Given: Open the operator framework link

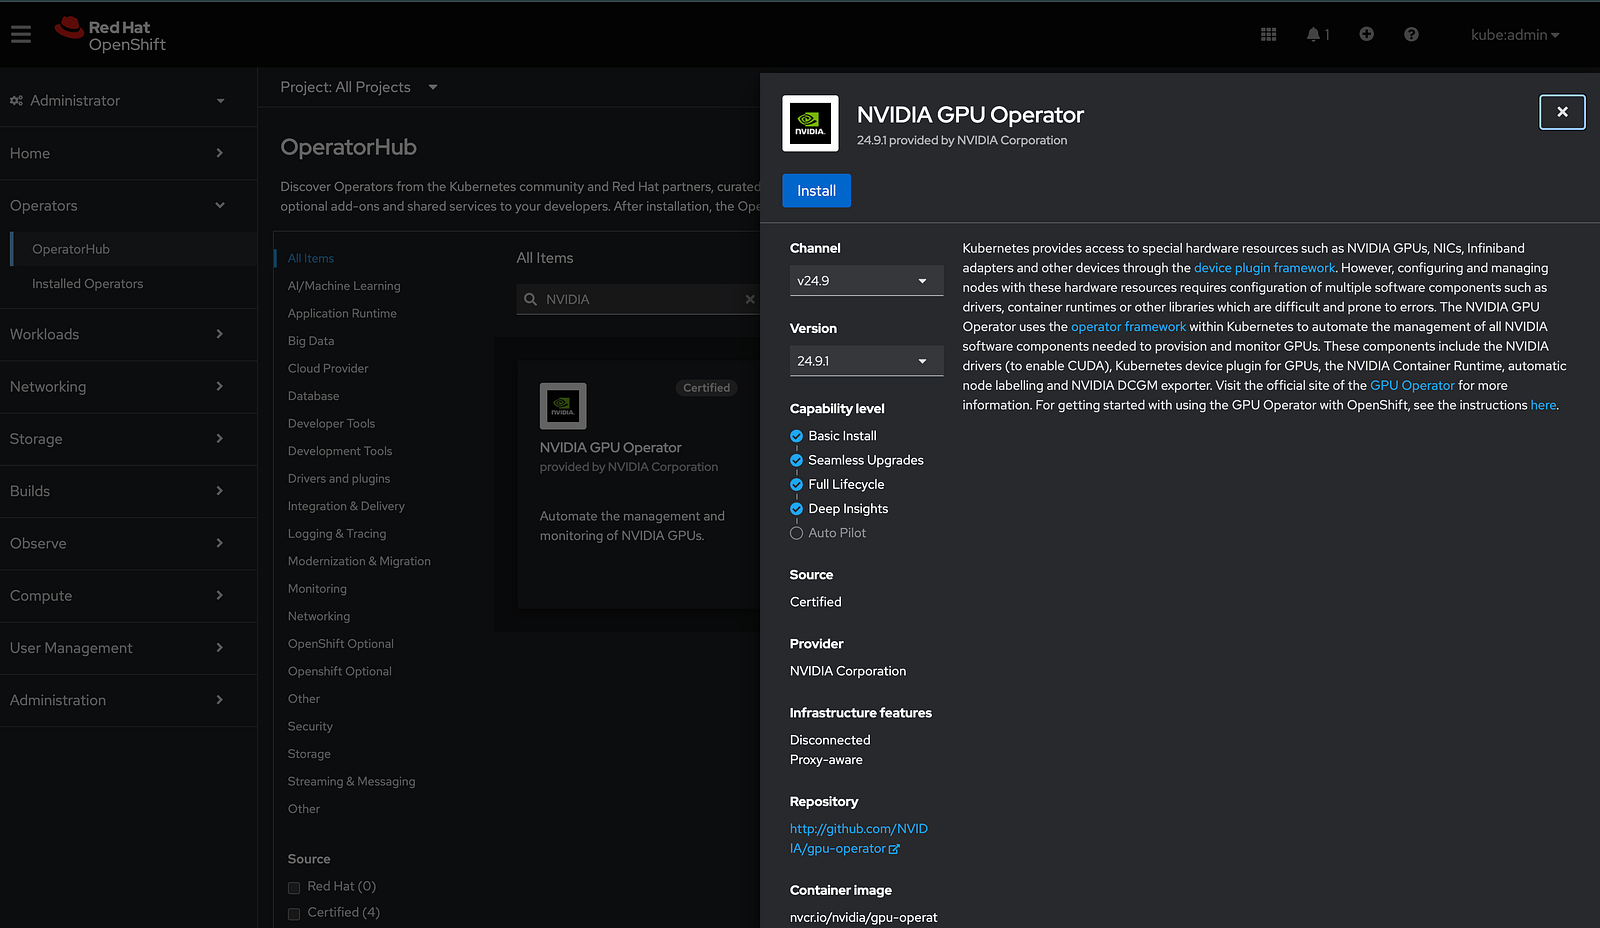Looking at the screenshot, I should pos(1128,327).
